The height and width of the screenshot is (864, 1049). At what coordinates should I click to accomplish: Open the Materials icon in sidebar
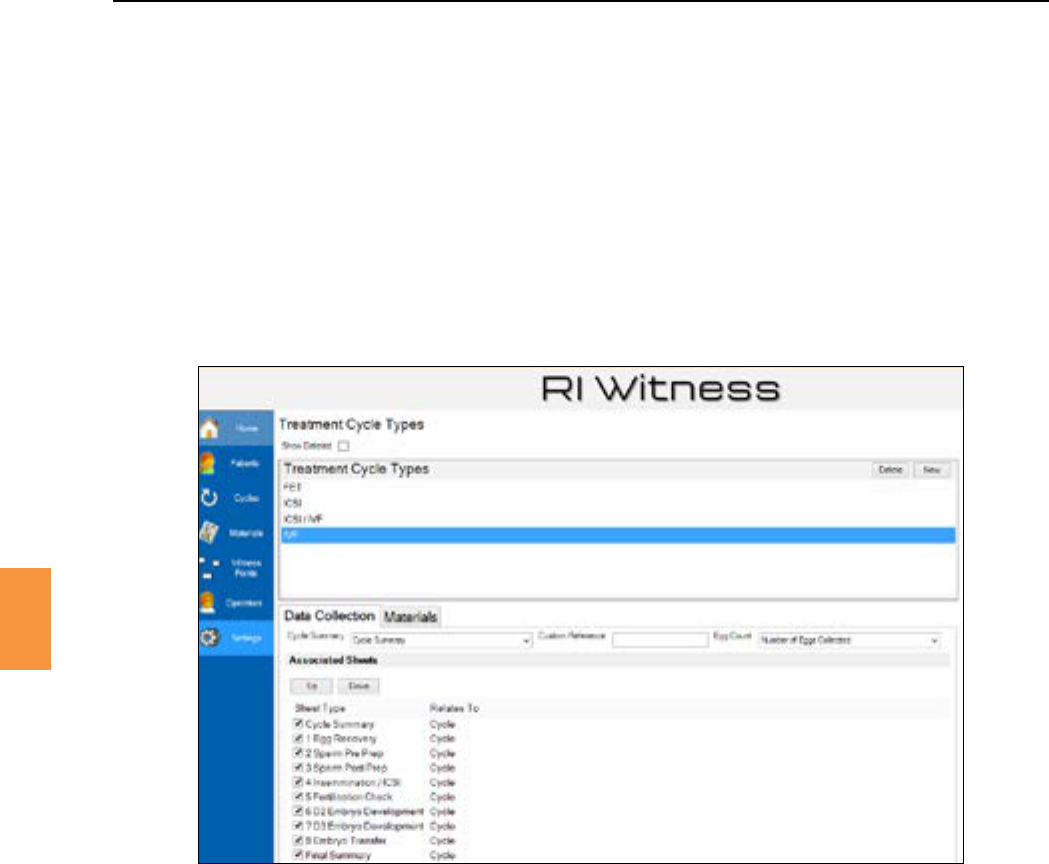click(209, 533)
